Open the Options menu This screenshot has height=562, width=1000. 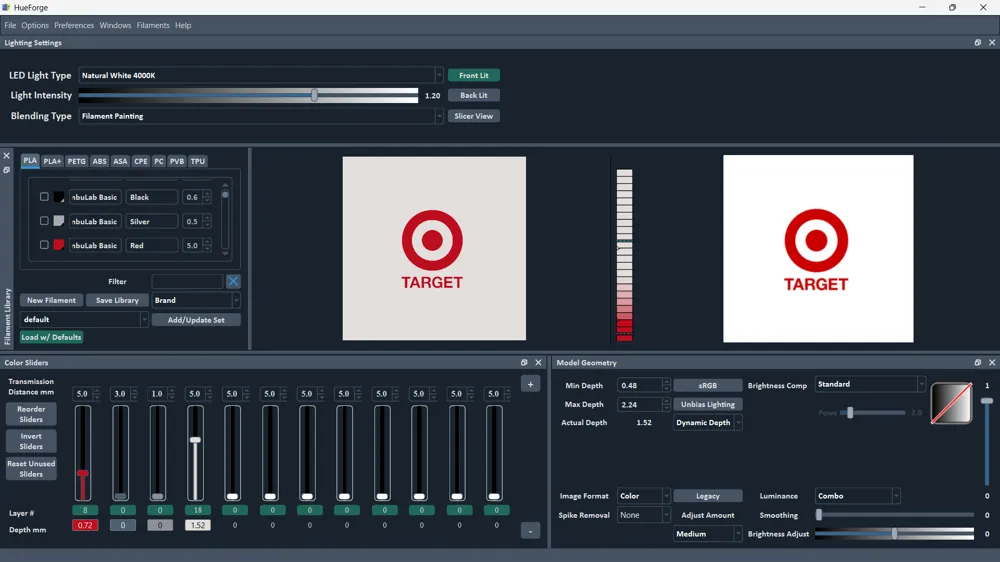click(35, 26)
